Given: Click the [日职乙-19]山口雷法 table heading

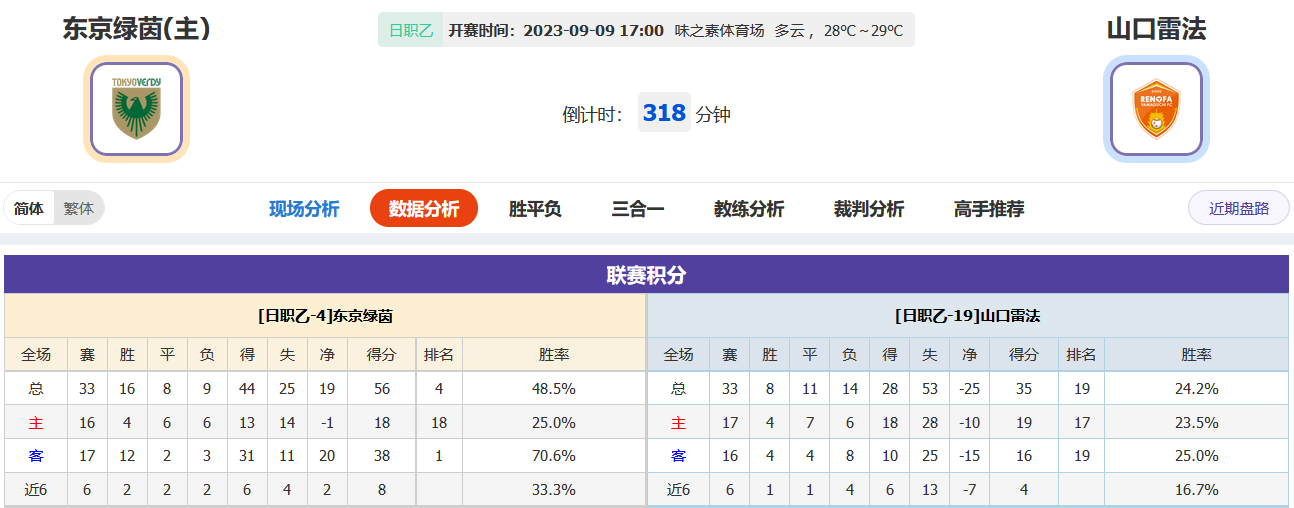Looking at the screenshot, I should click(x=967, y=316).
